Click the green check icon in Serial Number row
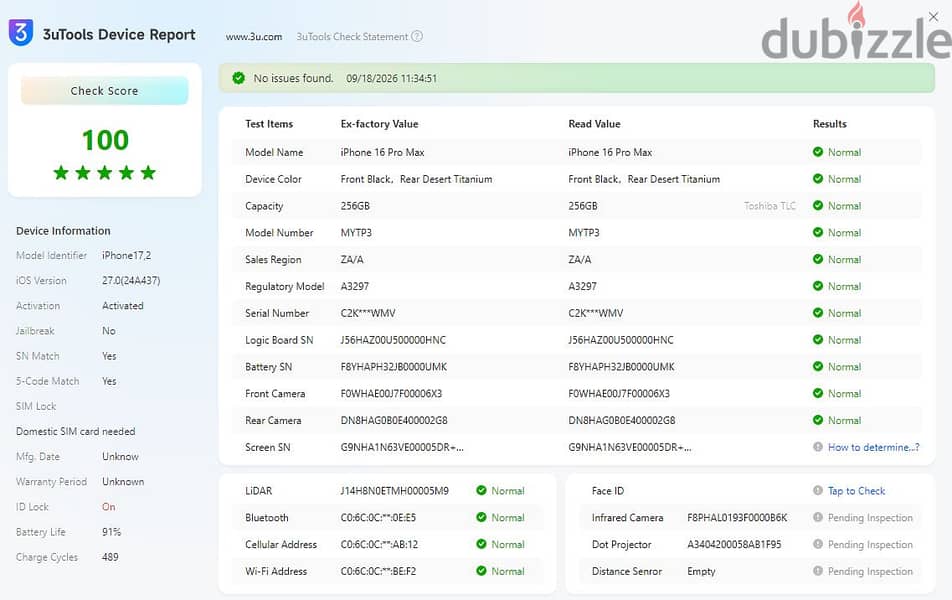This screenshot has width=952, height=600. pyautogui.click(x=818, y=313)
